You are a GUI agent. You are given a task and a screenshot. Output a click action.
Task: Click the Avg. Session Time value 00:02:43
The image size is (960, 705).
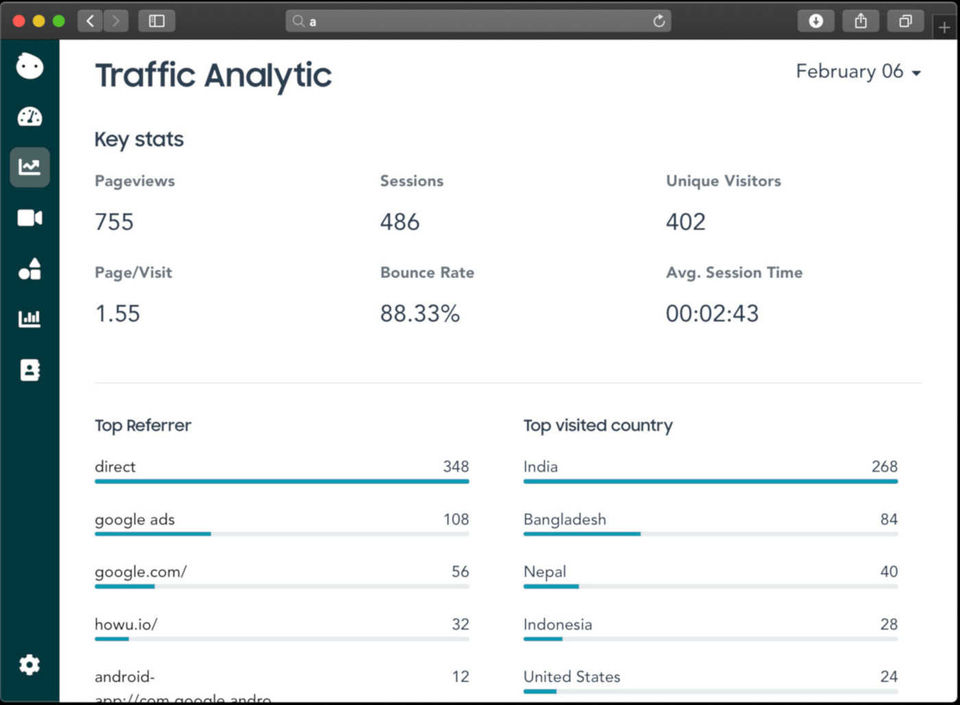click(x=712, y=313)
